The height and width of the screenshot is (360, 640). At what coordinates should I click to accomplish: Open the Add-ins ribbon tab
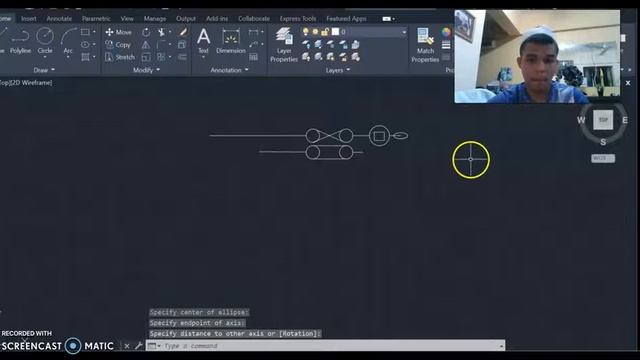coord(217,19)
